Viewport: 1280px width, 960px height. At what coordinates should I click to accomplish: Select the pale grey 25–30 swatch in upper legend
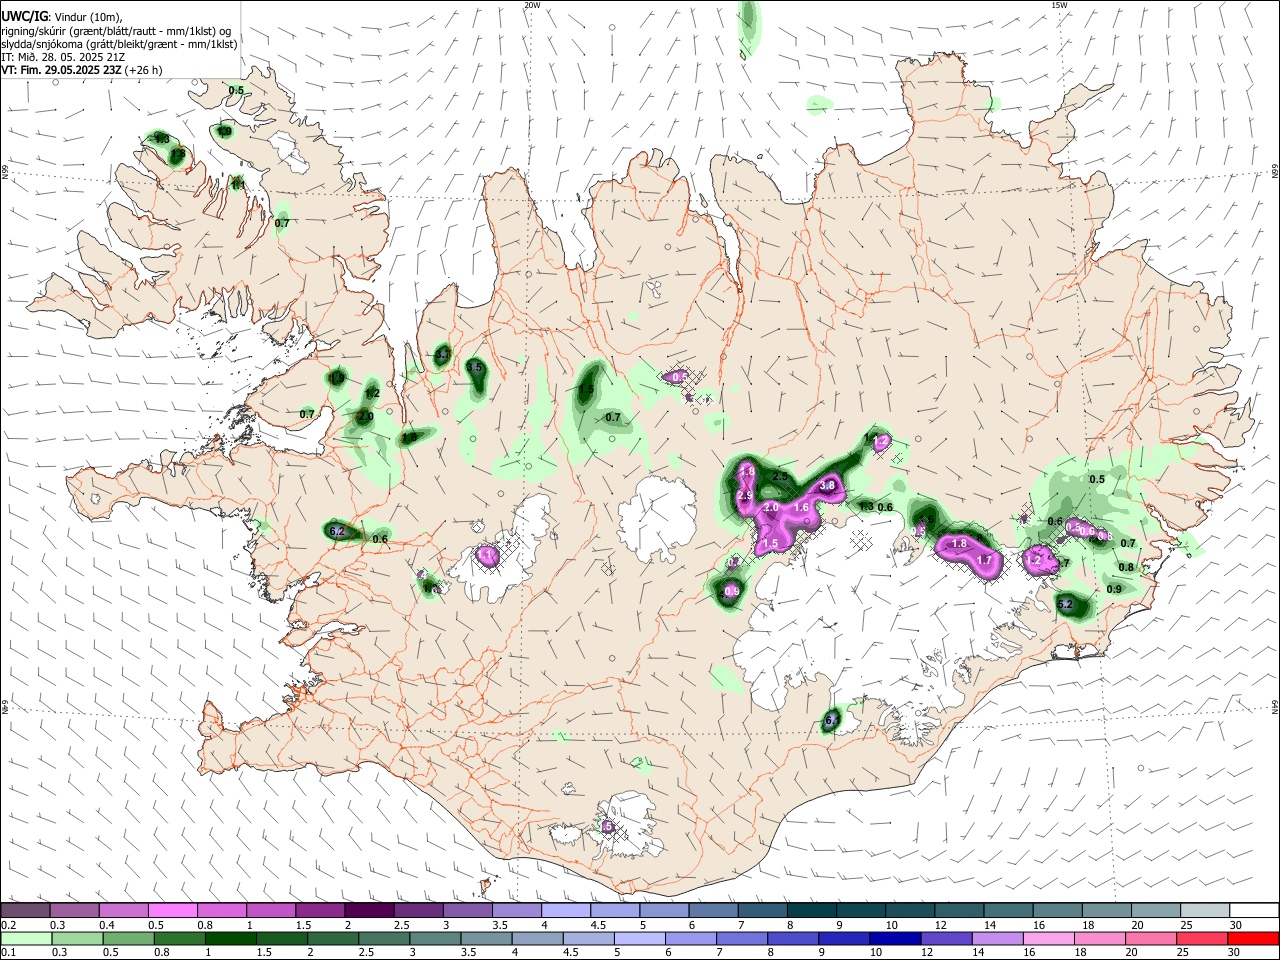1205,911
